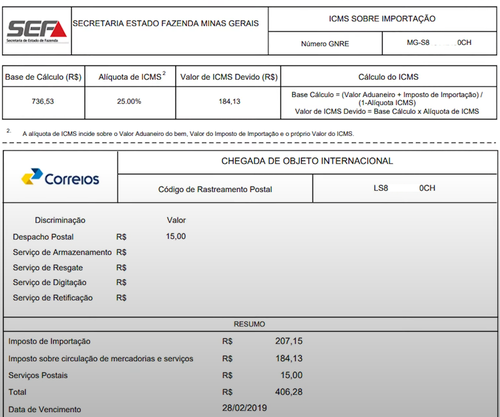
Task: Click the RESUMO section header
Action: pos(249,324)
